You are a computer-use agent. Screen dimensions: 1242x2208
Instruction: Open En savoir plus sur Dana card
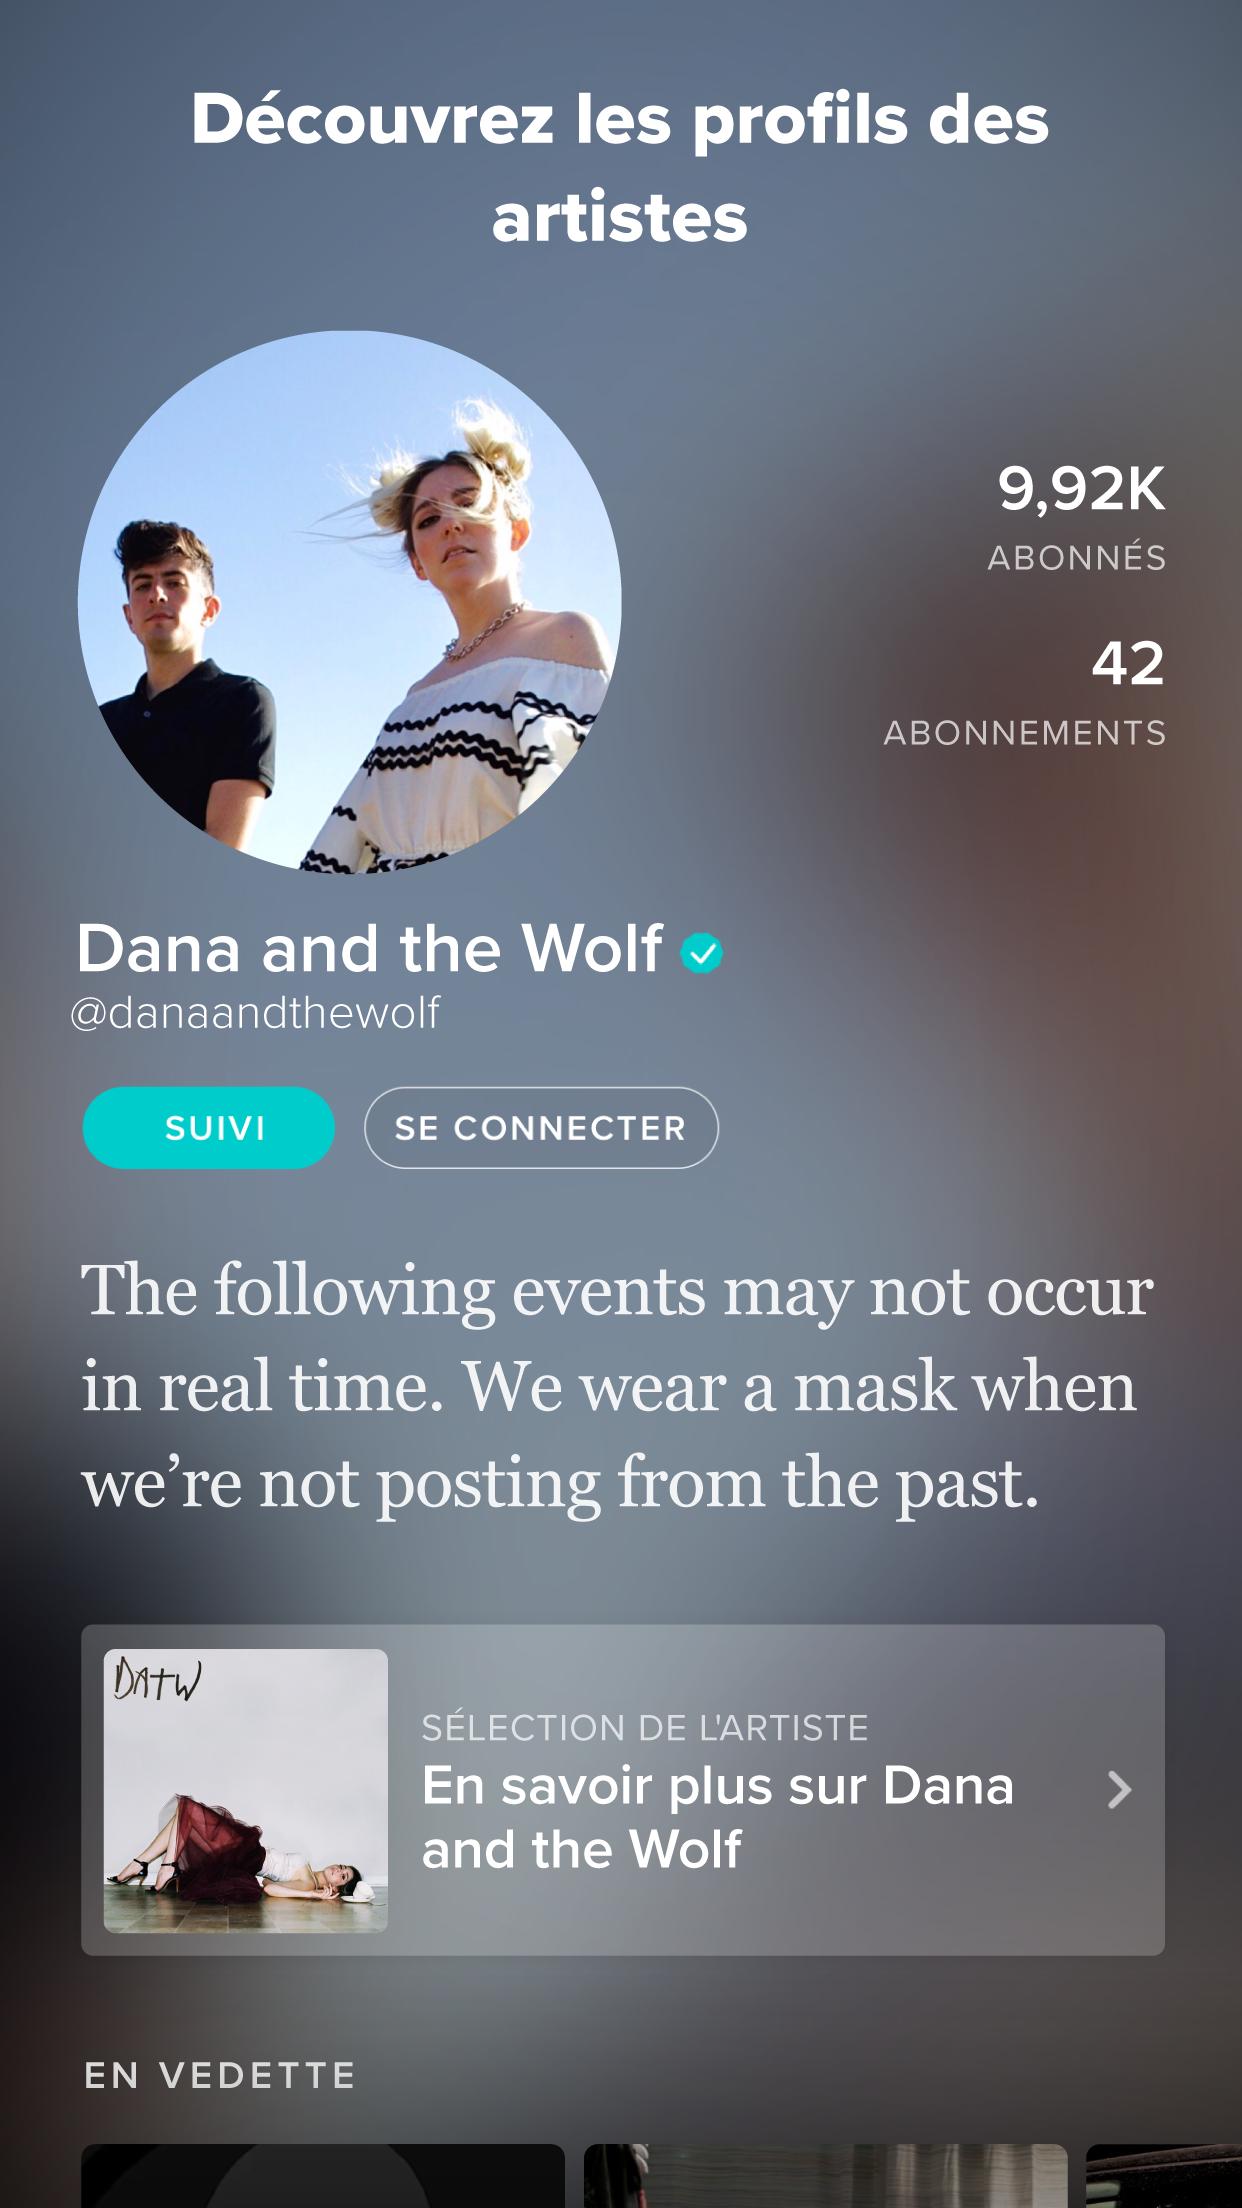pyautogui.click(x=623, y=1790)
